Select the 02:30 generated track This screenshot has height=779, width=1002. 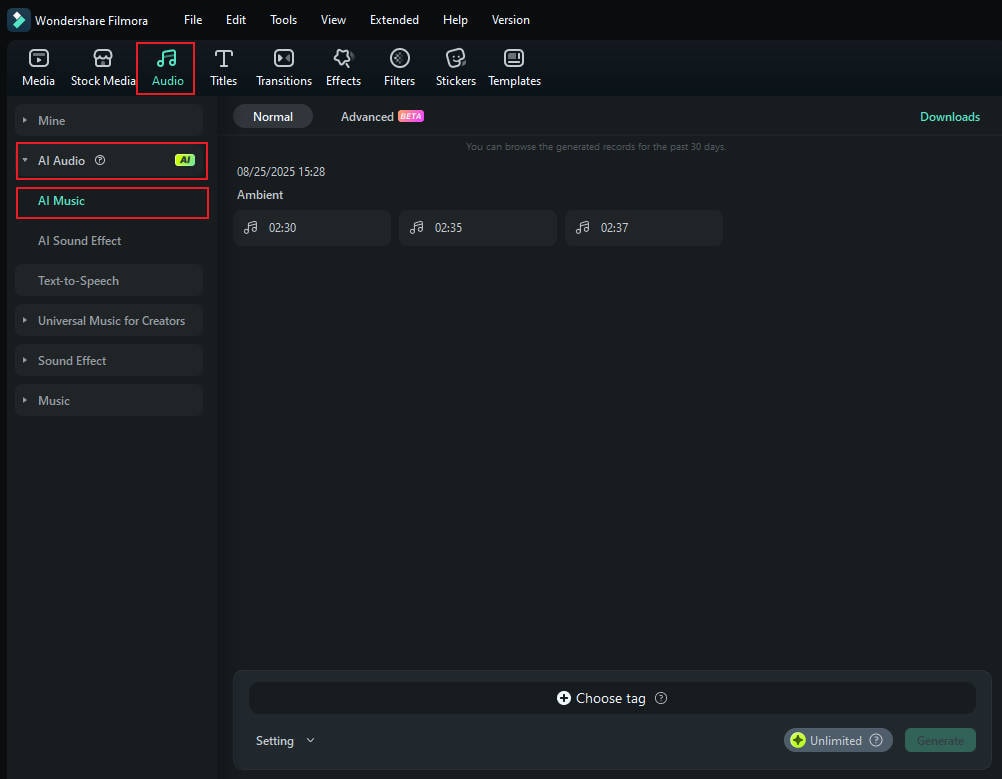pos(312,228)
